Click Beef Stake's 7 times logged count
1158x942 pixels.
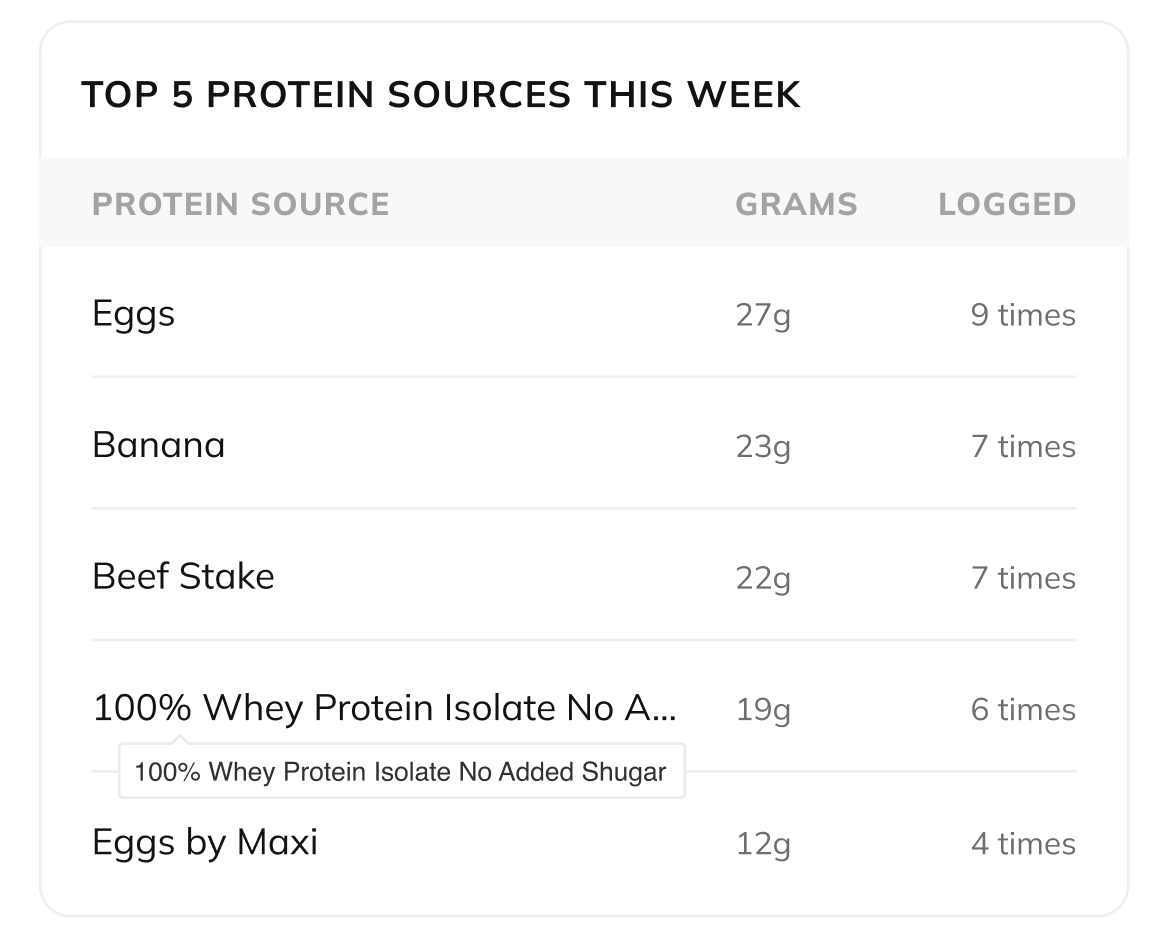click(1023, 578)
